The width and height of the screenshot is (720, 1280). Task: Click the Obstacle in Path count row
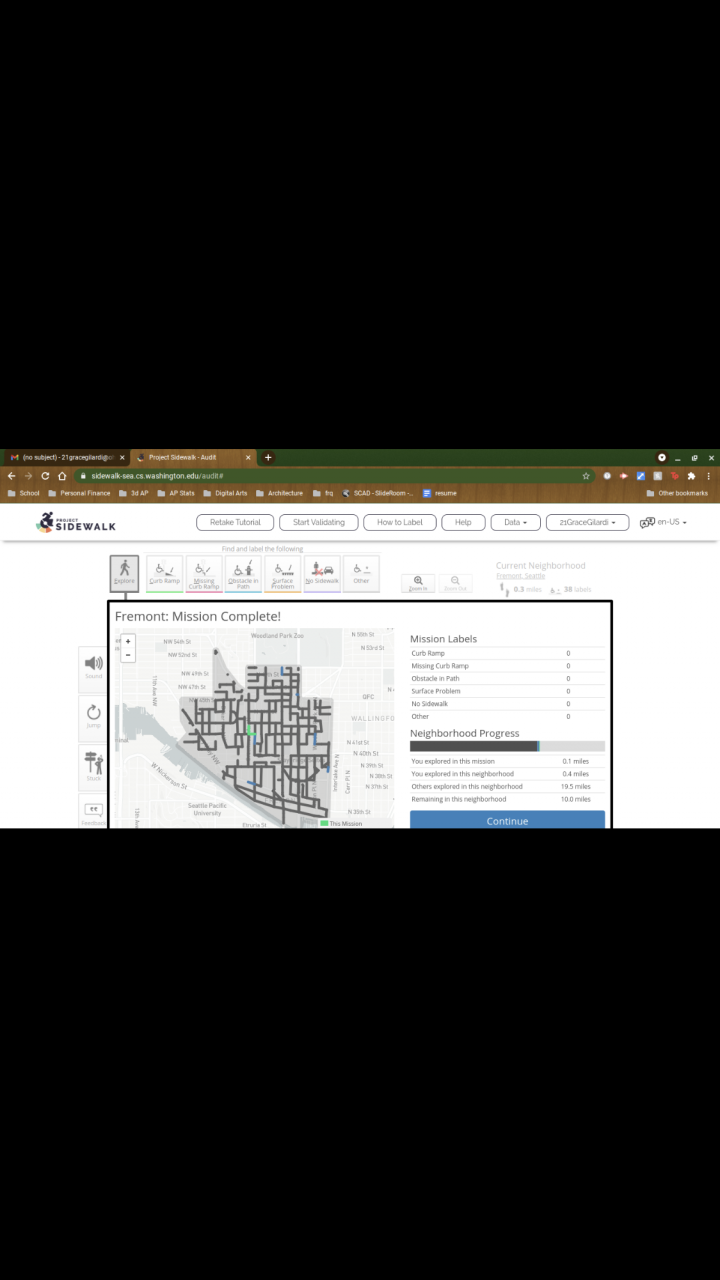coord(507,678)
